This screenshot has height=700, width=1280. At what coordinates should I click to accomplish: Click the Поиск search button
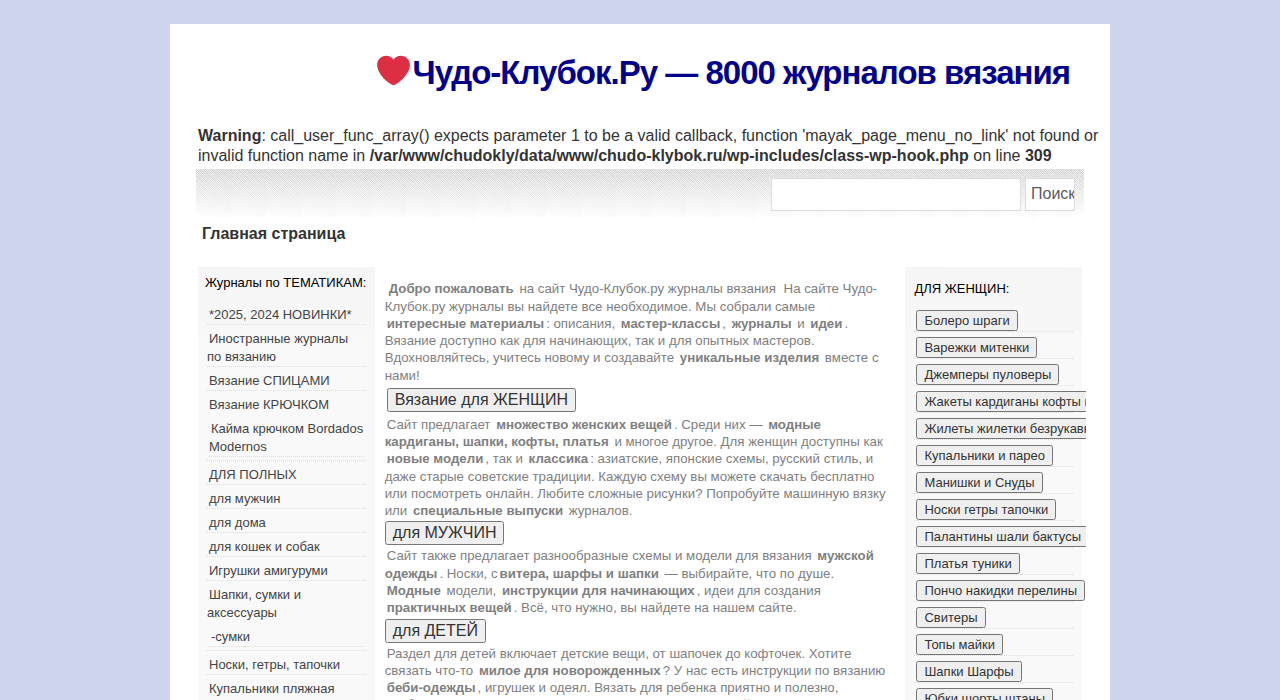click(1050, 194)
